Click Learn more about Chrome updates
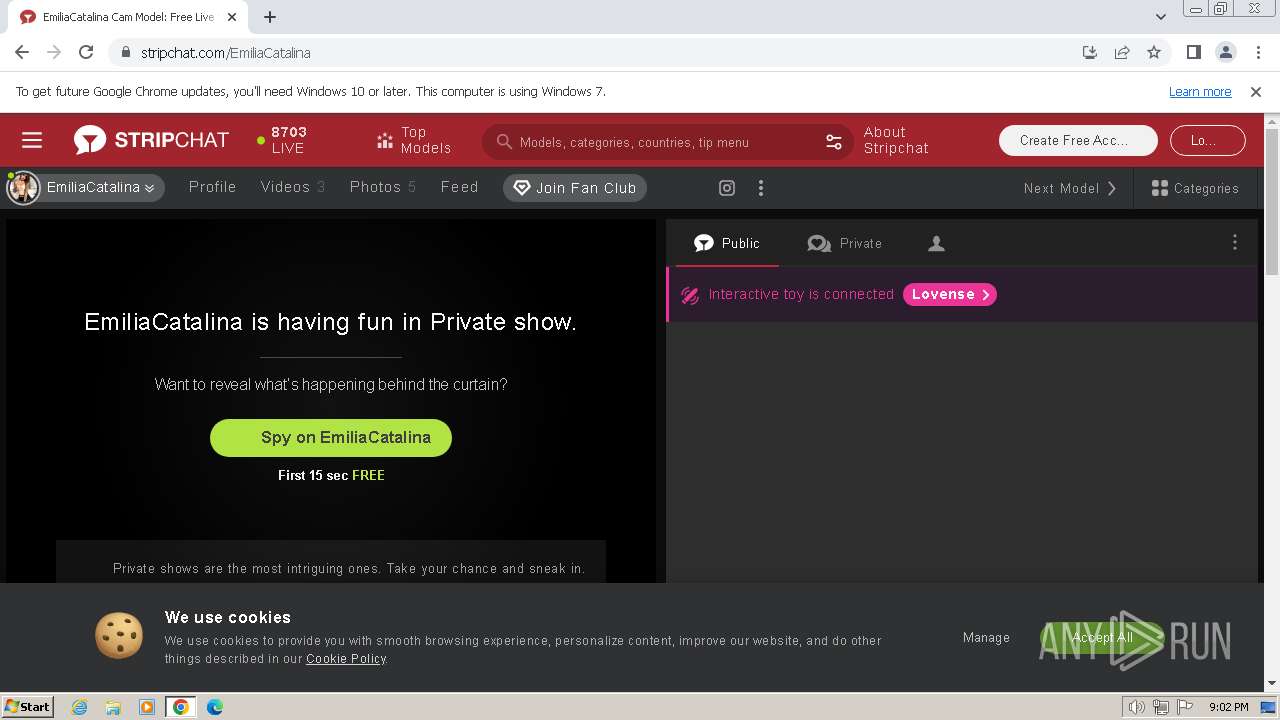 pyautogui.click(x=1200, y=91)
